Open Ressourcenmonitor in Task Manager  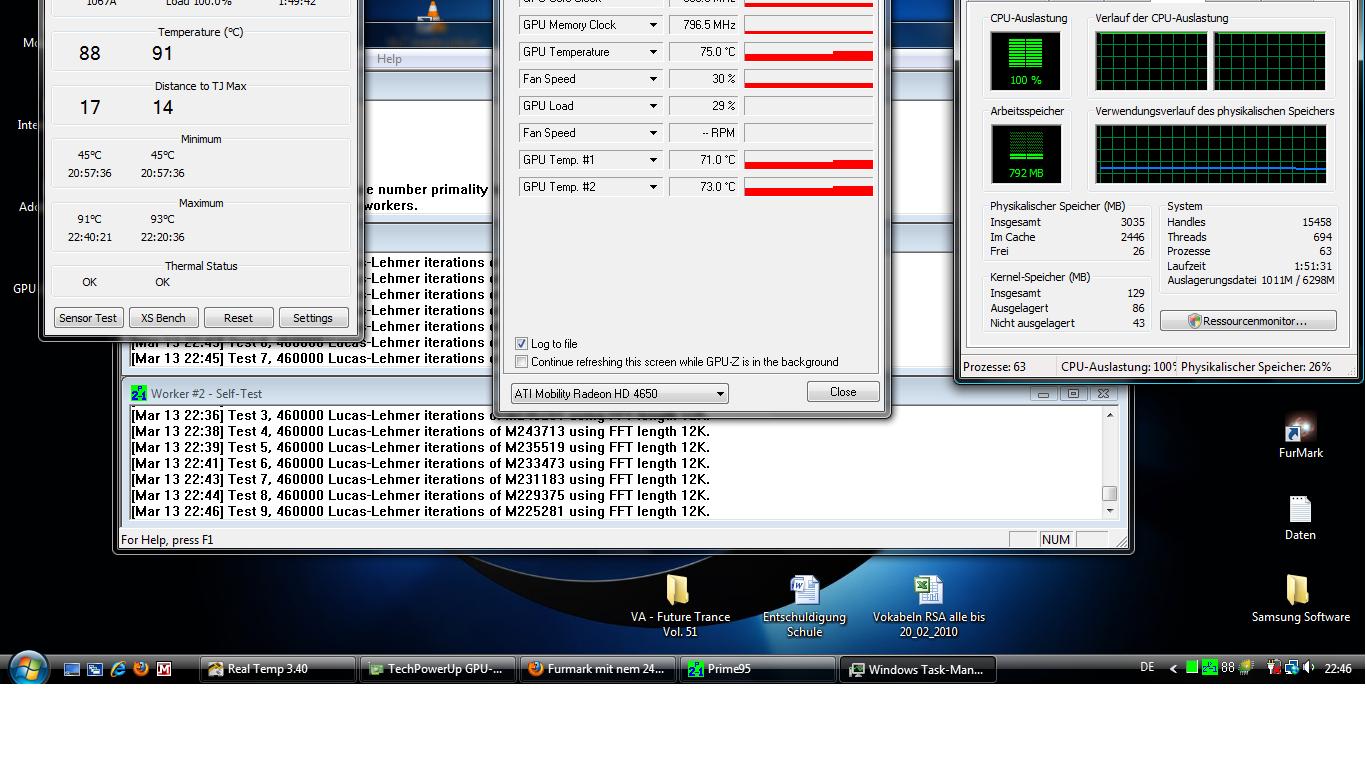[1248, 321]
